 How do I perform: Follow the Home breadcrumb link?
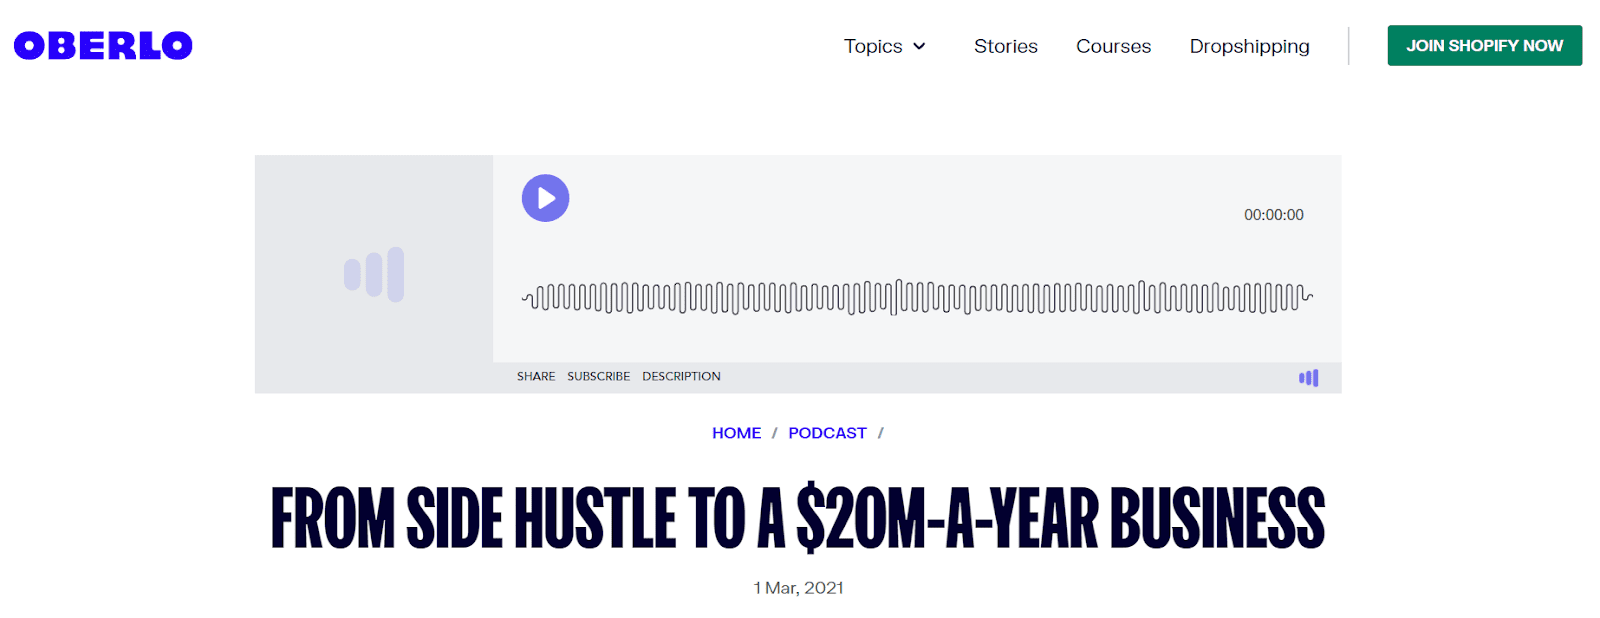click(x=736, y=433)
